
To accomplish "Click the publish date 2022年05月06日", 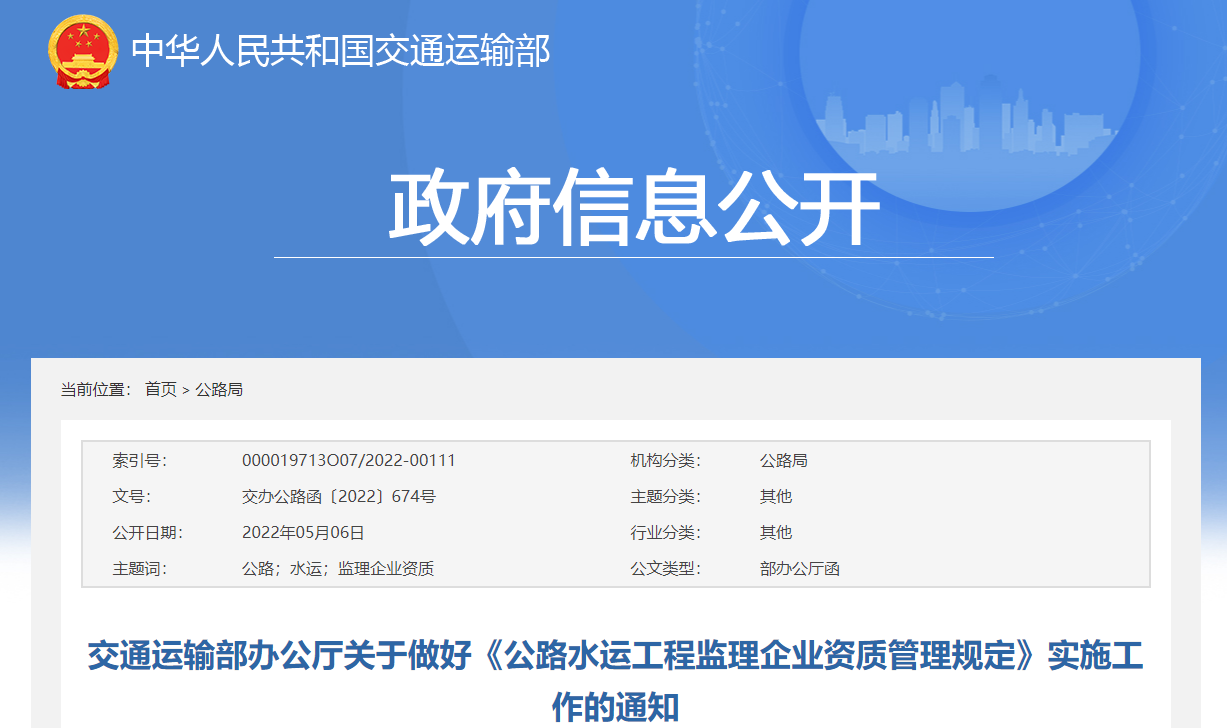I will coord(303,533).
